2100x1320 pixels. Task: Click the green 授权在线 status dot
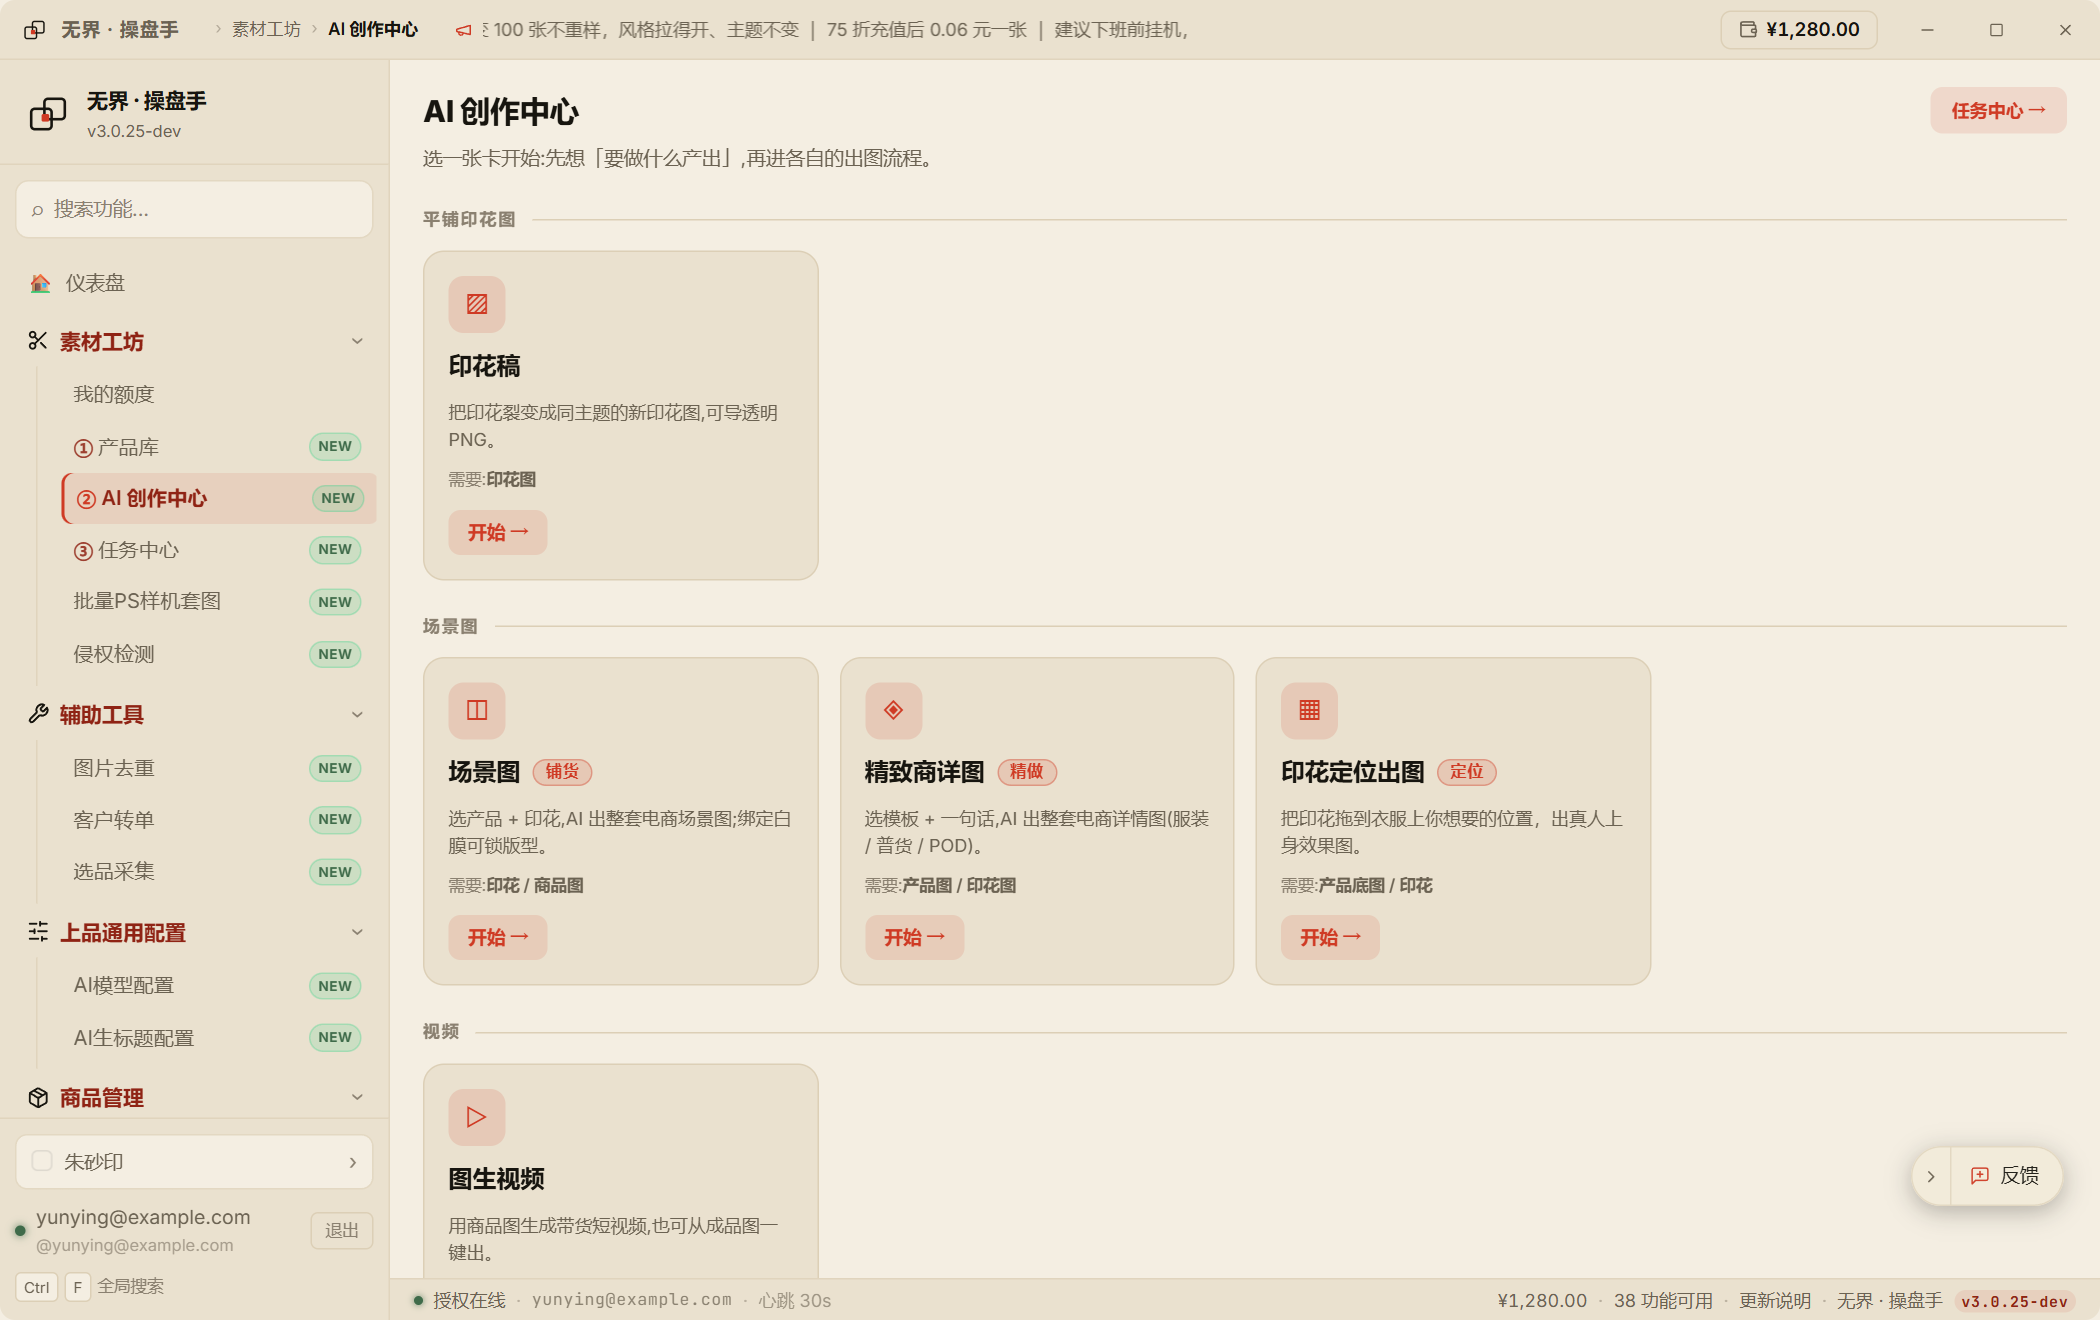[x=418, y=1300]
